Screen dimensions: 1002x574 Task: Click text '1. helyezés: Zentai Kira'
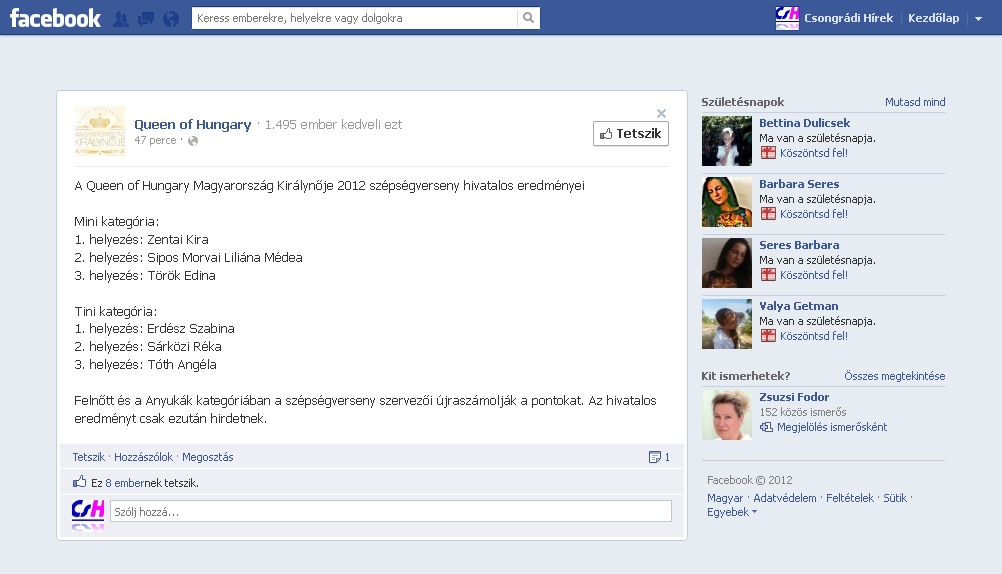[141, 240]
